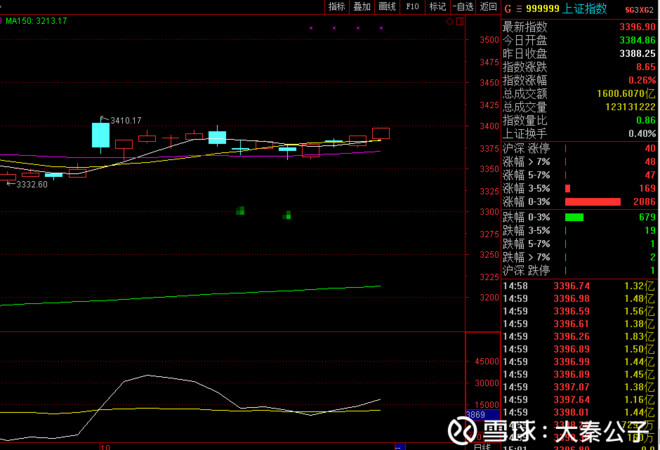Select the 叠加 overlay tool
The image size is (660, 450).
(362, 7)
